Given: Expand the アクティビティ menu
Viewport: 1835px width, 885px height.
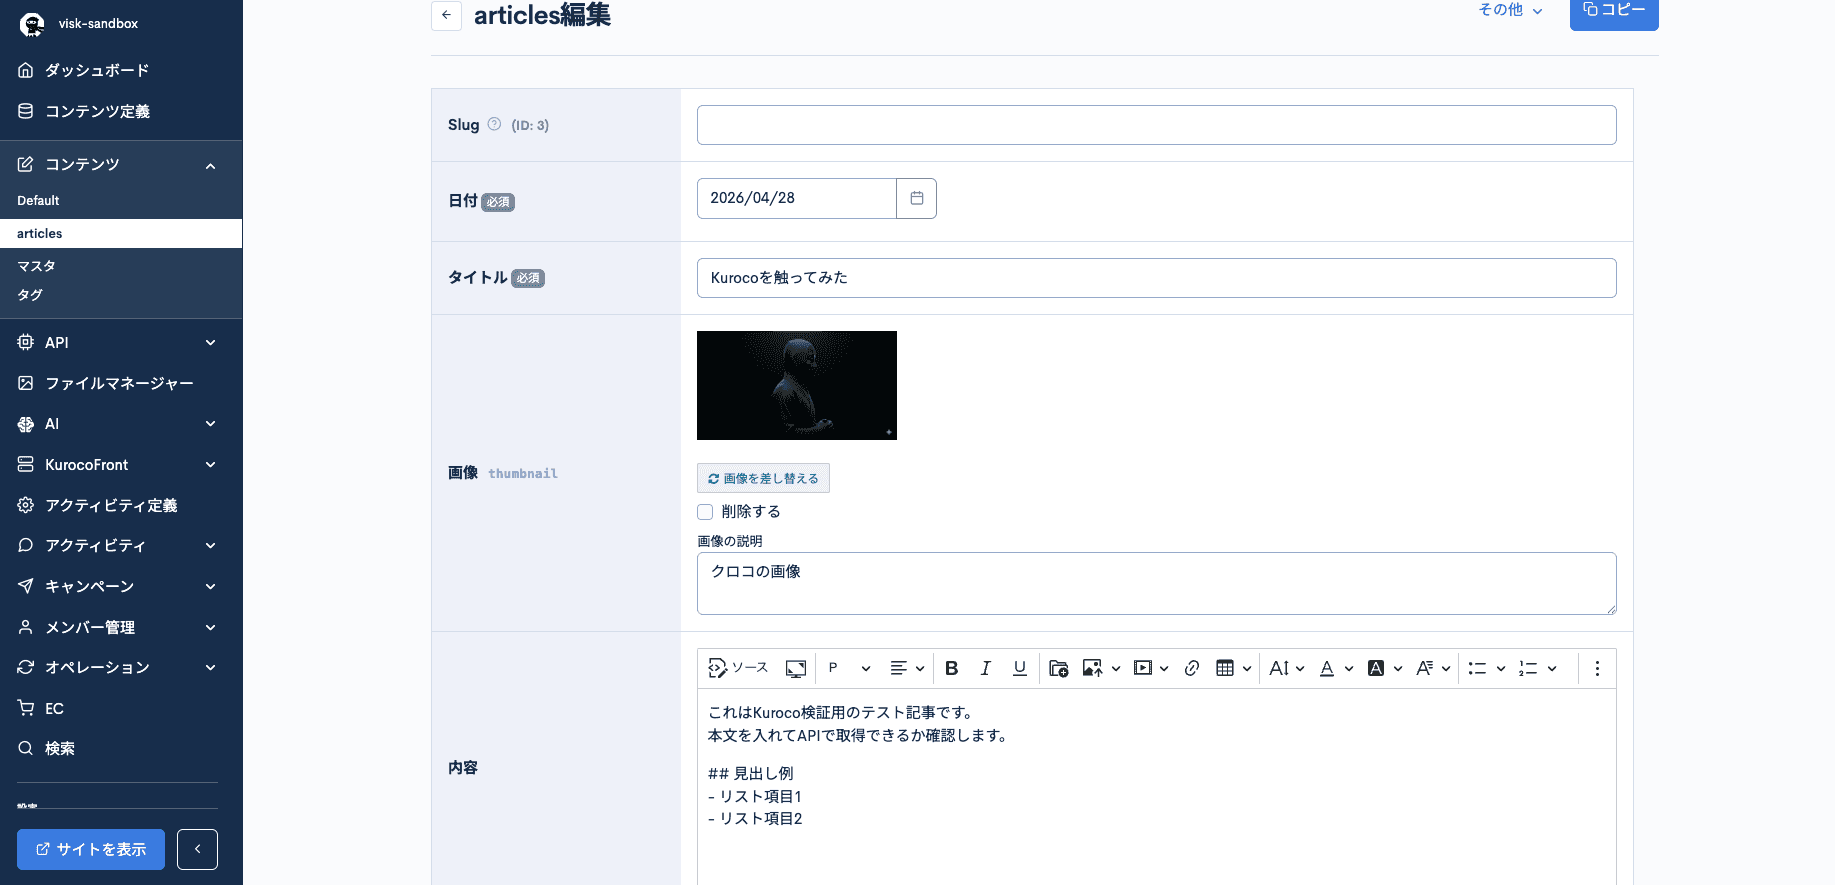Looking at the screenshot, I should pyautogui.click(x=121, y=545).
